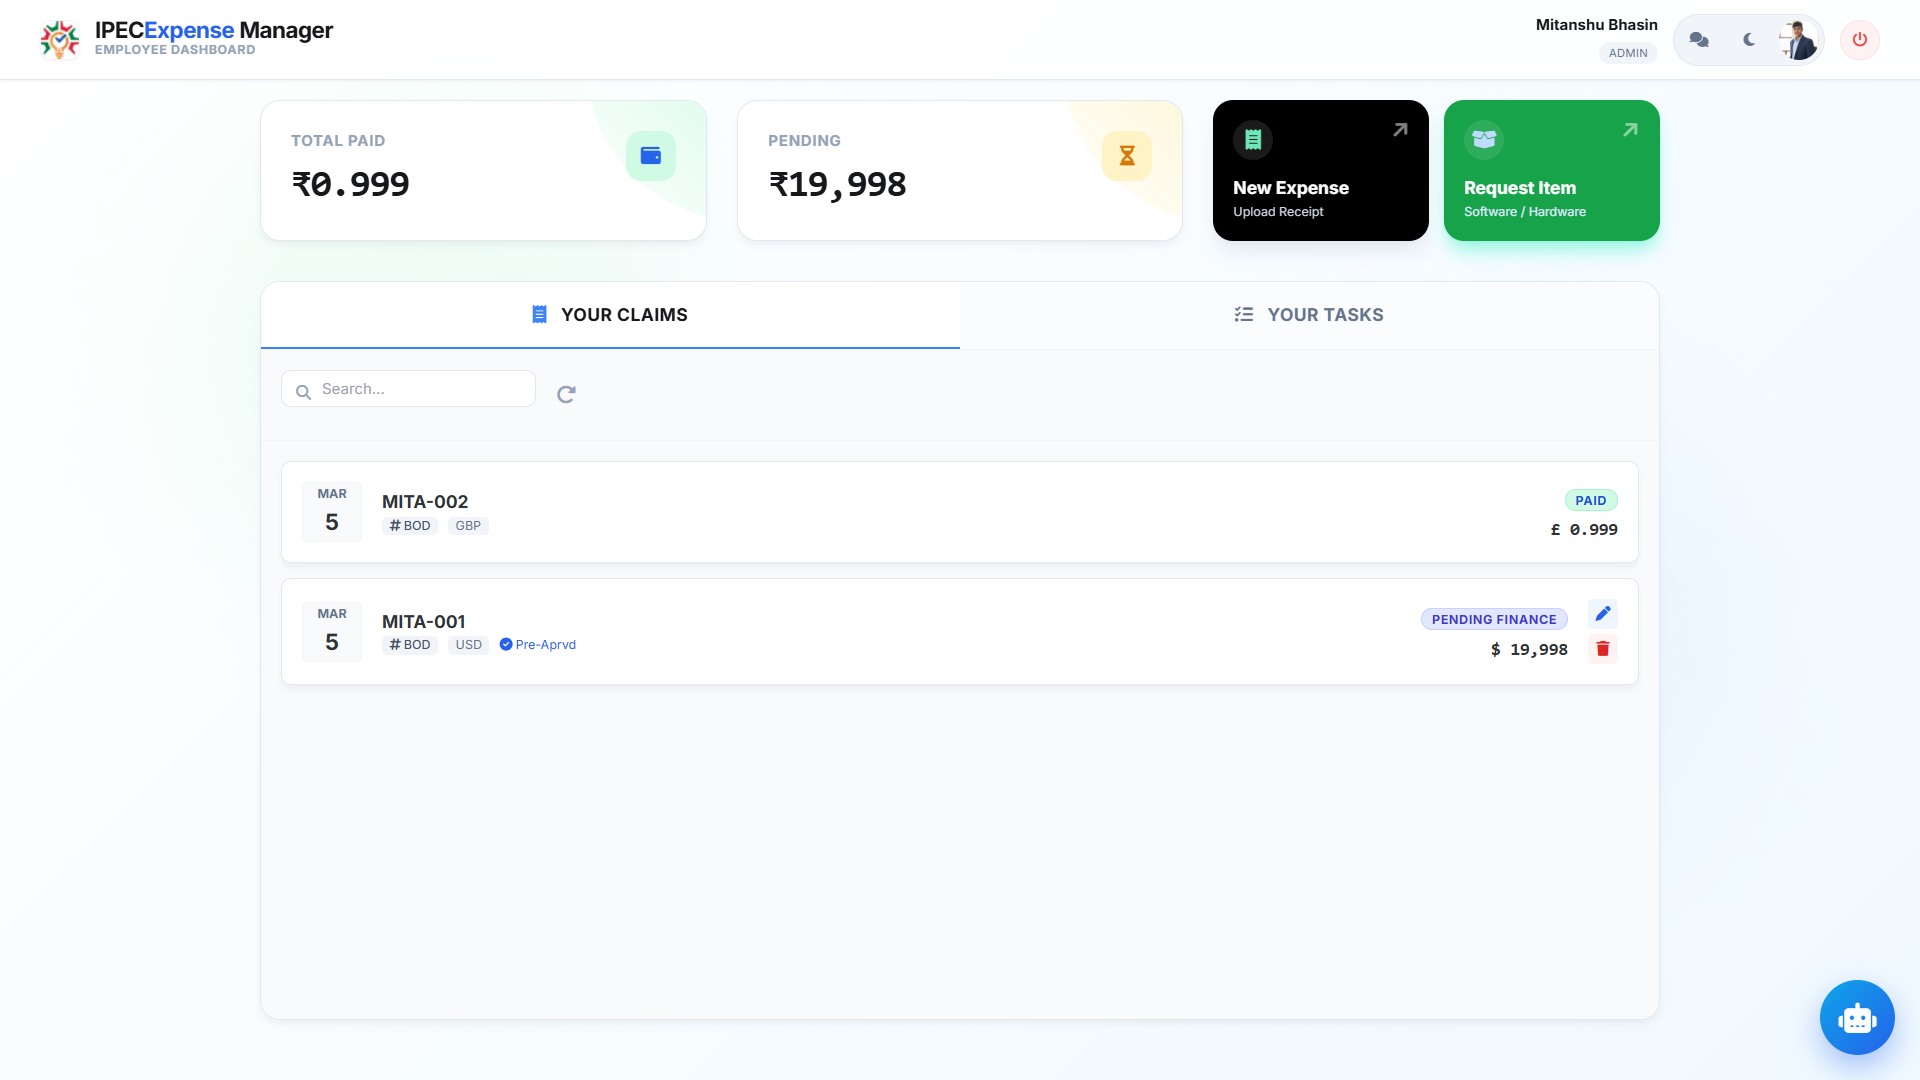Open the chat messages icon in header

[x=1698, y=40]
